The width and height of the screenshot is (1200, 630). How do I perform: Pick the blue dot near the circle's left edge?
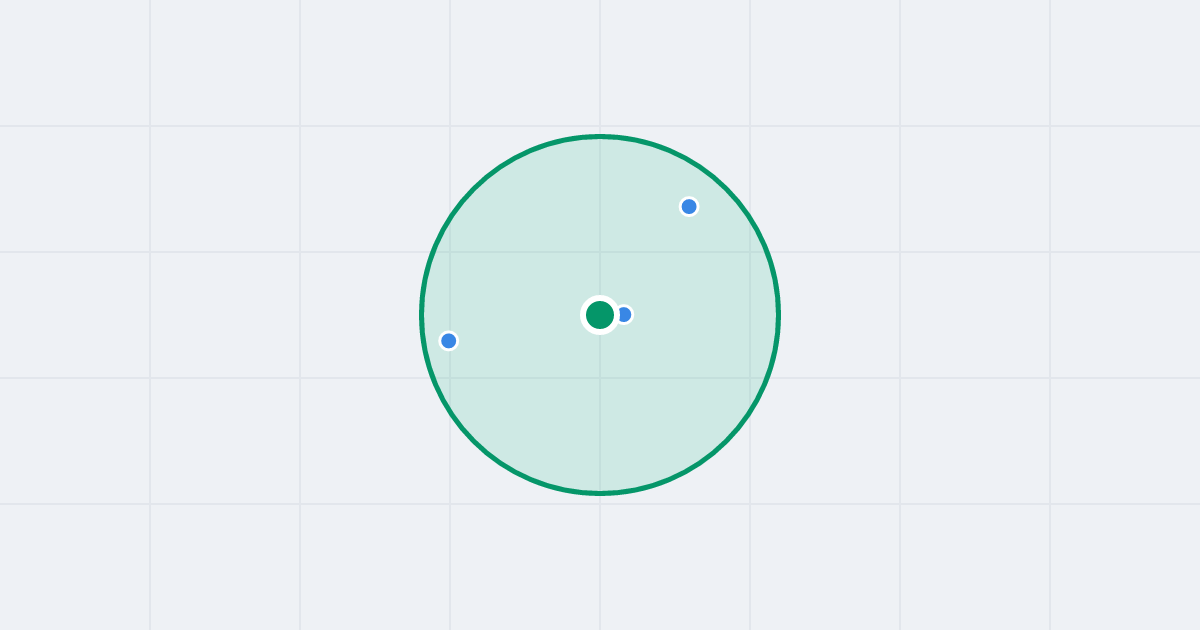coord(449,341)
